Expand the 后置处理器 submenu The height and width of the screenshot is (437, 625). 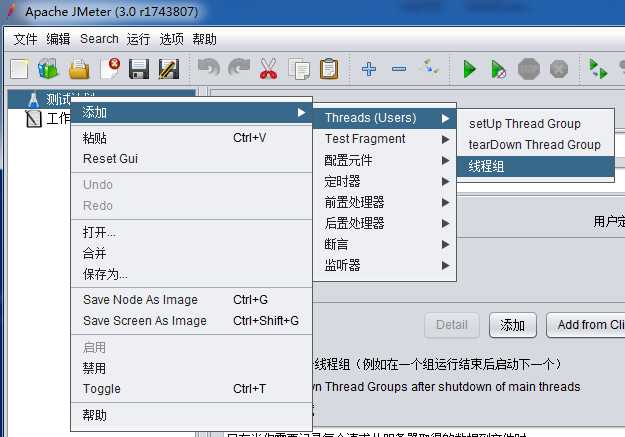pos(385,223)
